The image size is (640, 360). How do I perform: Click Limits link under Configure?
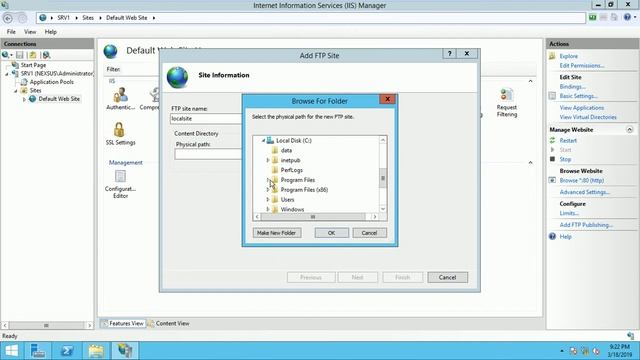(569, 213)
